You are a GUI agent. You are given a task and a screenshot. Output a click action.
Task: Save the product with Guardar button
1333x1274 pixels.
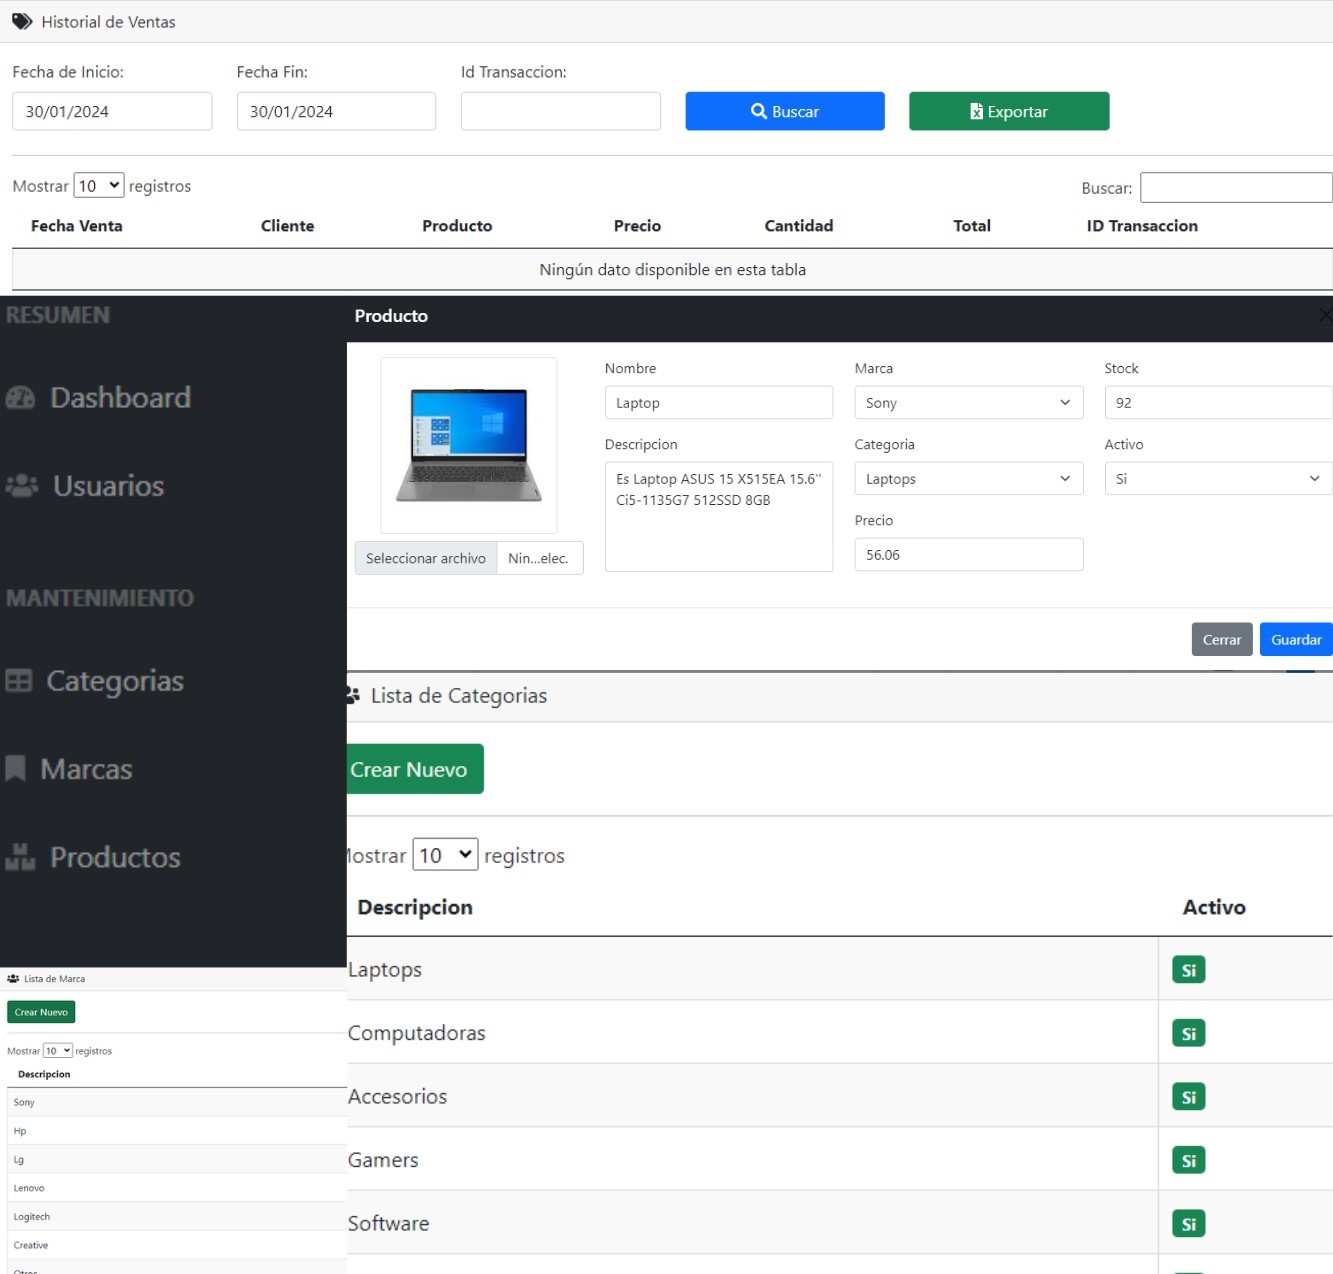point(1295,640)
